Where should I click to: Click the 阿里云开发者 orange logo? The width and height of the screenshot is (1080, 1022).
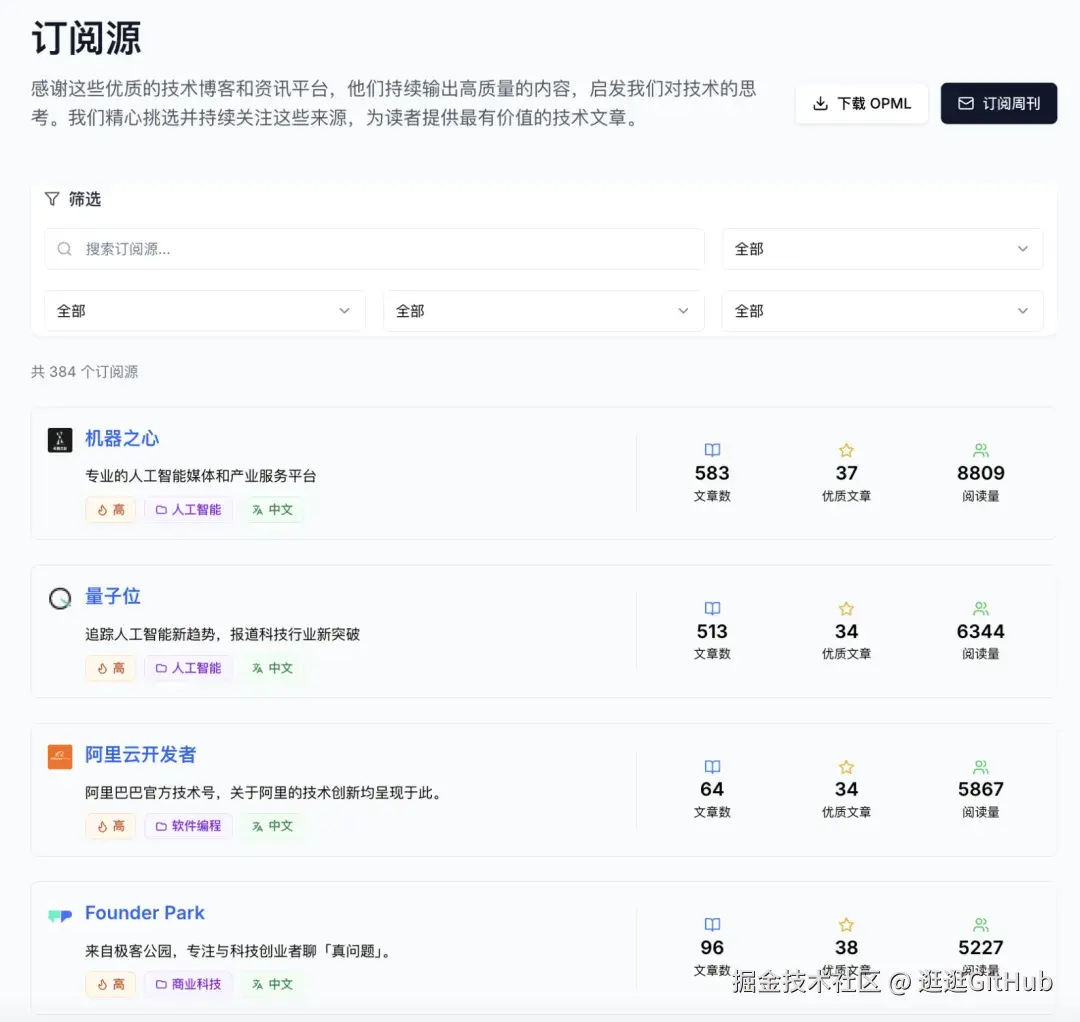(60, 756)
